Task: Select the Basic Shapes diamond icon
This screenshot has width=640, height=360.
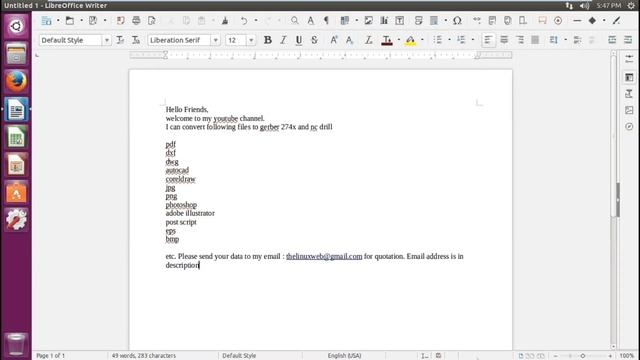Action: [592, 20]
